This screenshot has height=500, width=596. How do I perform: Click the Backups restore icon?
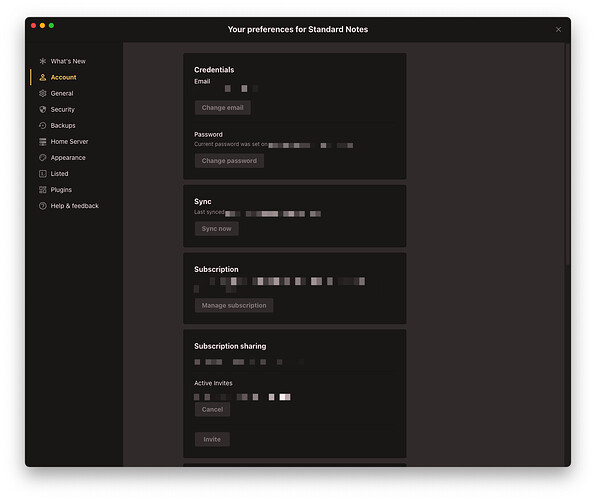(x=43, y=125)
